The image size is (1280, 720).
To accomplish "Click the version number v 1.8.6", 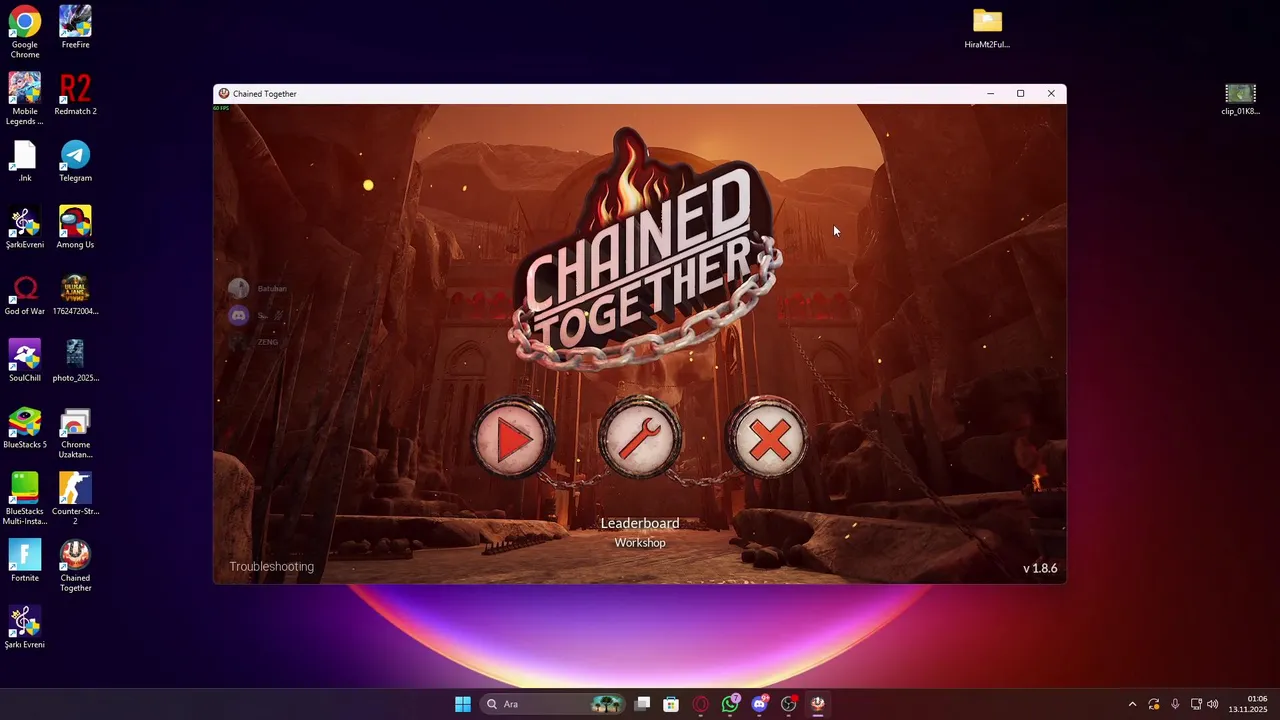I will (1040, 568).
